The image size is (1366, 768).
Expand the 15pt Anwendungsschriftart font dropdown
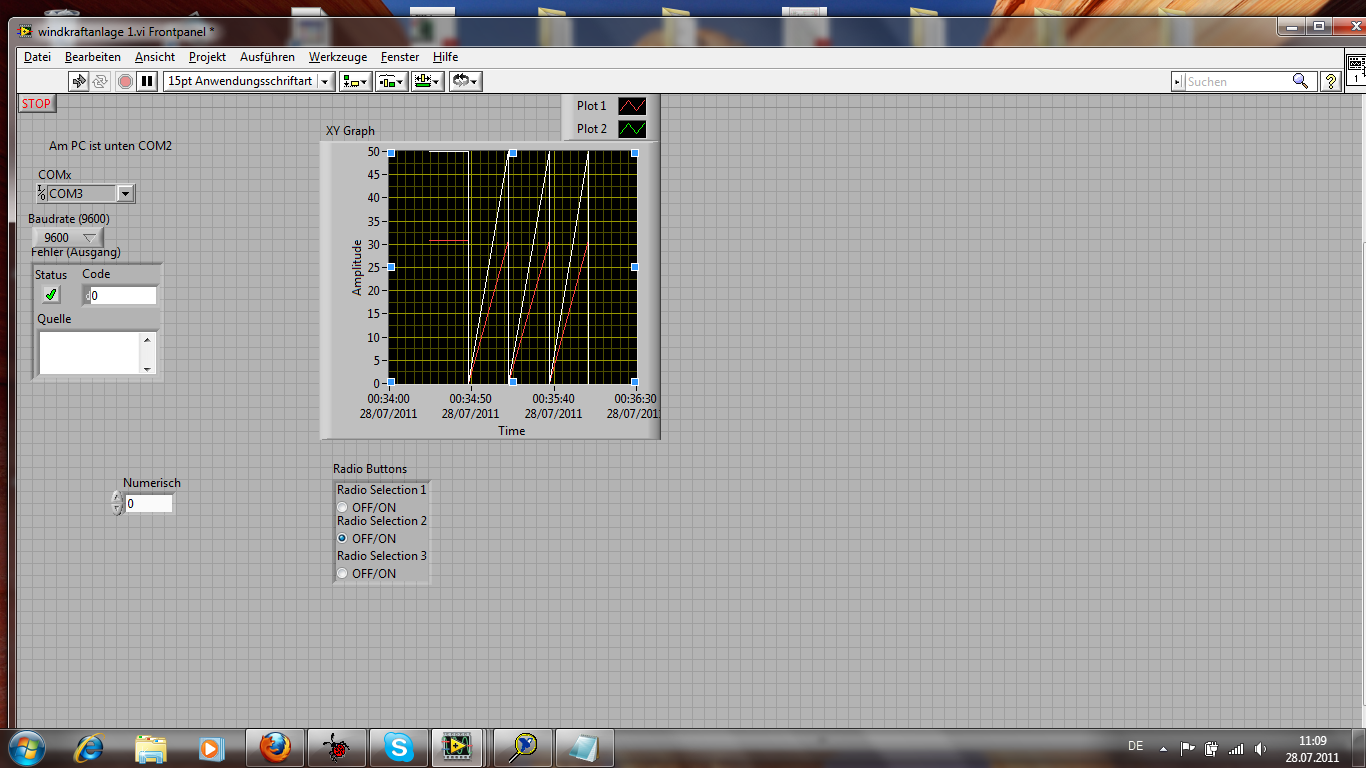[325, 81]
